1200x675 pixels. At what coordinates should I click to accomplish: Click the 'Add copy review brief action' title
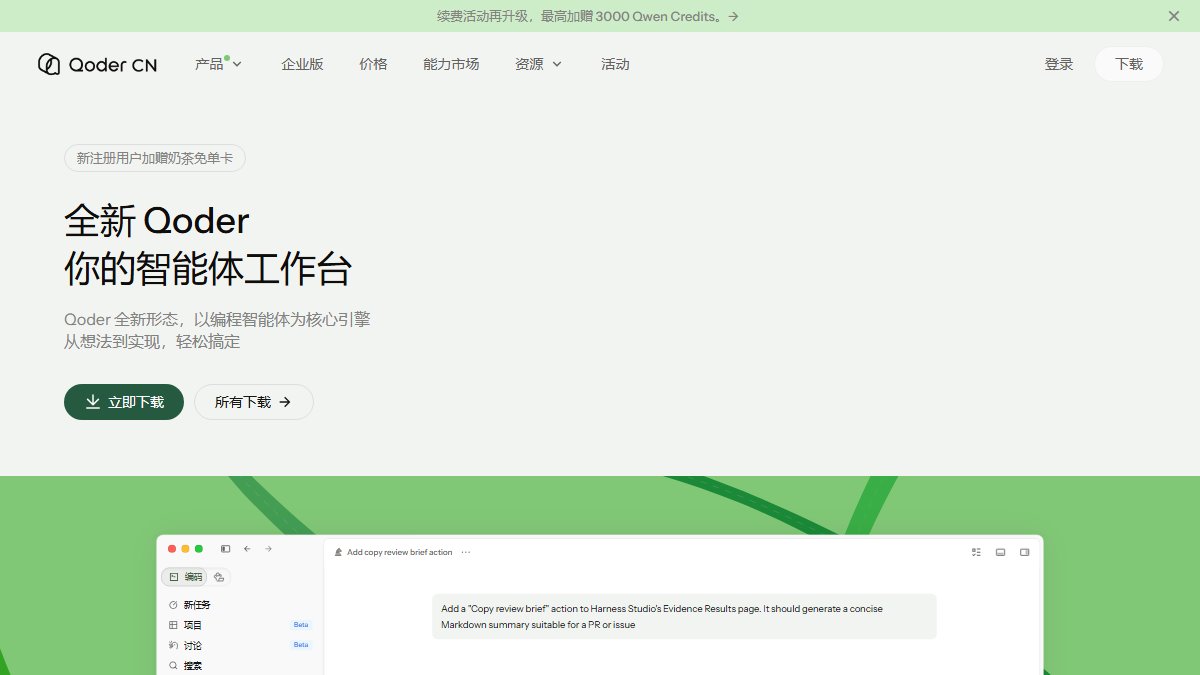pos(399,552)
